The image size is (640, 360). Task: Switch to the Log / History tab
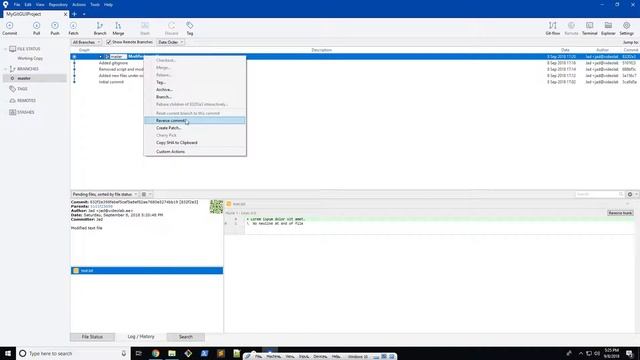tap(141, 337)
